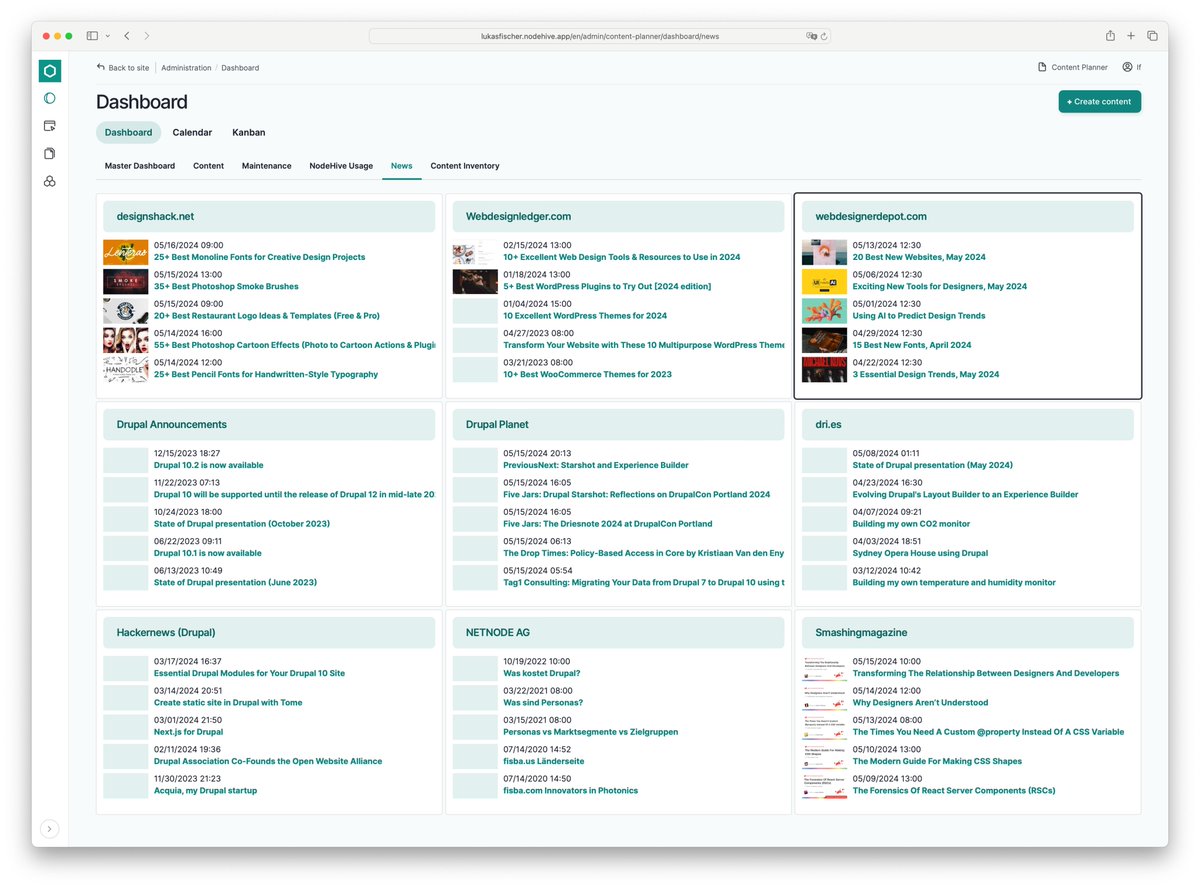Viewport: 1200px width, 889px height.
Task: Click thumbnail for Exciting New Tools for Designers
Action: click(825, 281)
